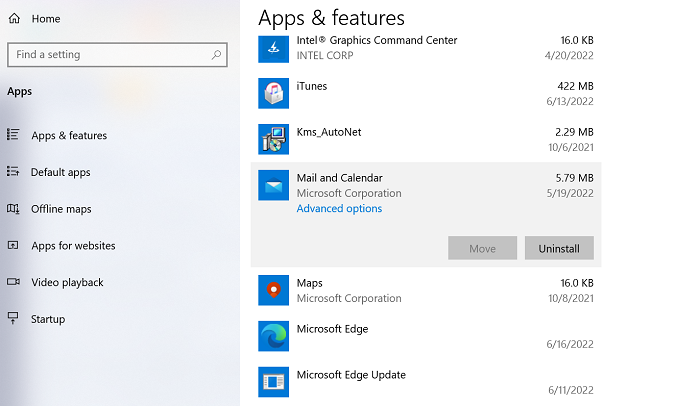Screen dimensions: 700x406
Task: Open the Startup section
Action: pyautogui.click(x=48, y=319)
